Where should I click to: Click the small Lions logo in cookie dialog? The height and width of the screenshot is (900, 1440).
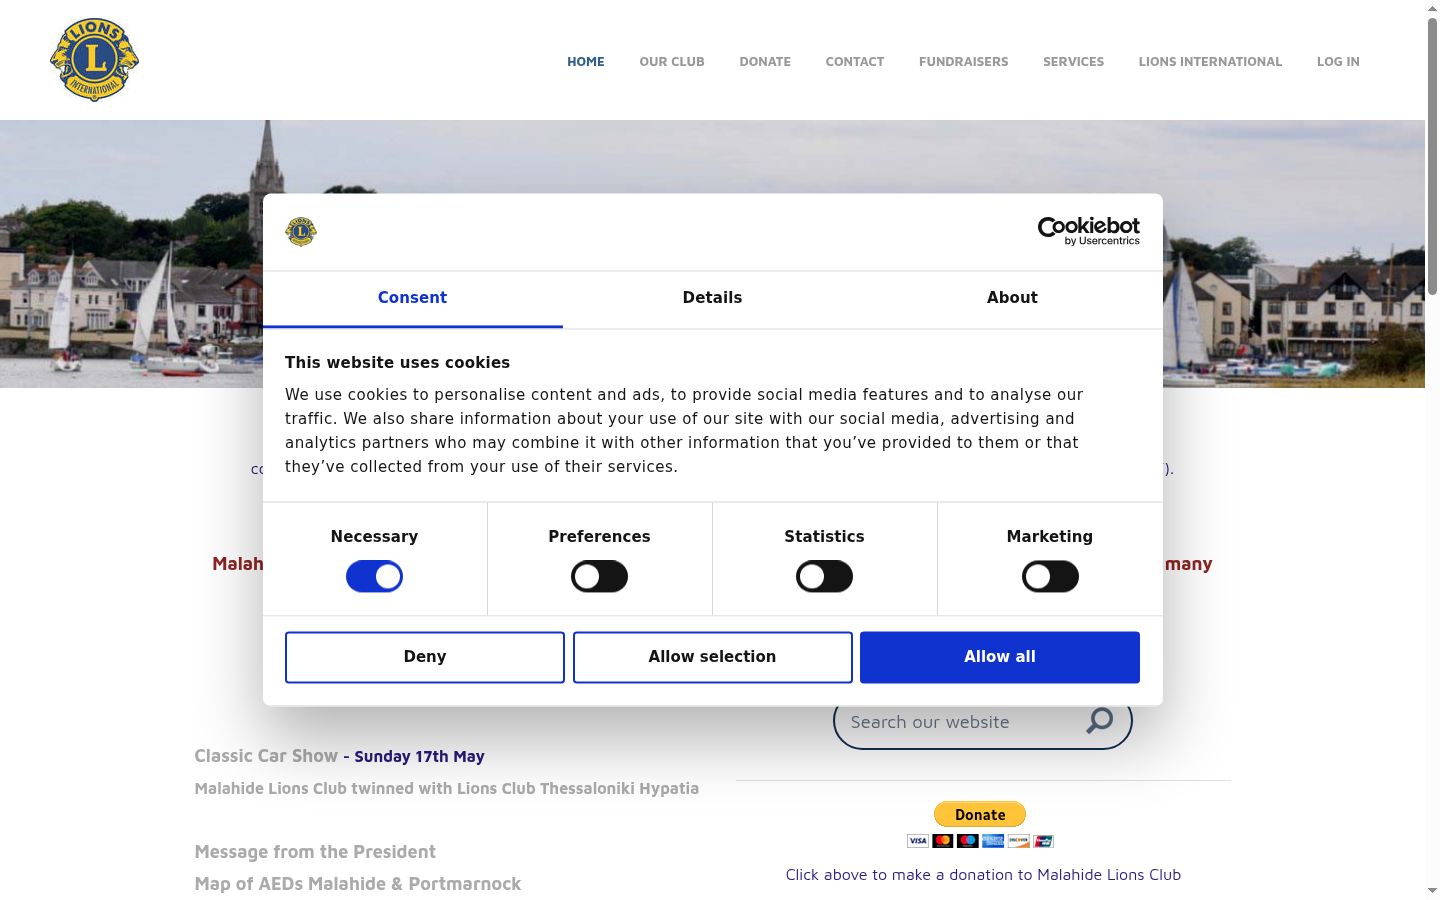(x=301, y=232)
